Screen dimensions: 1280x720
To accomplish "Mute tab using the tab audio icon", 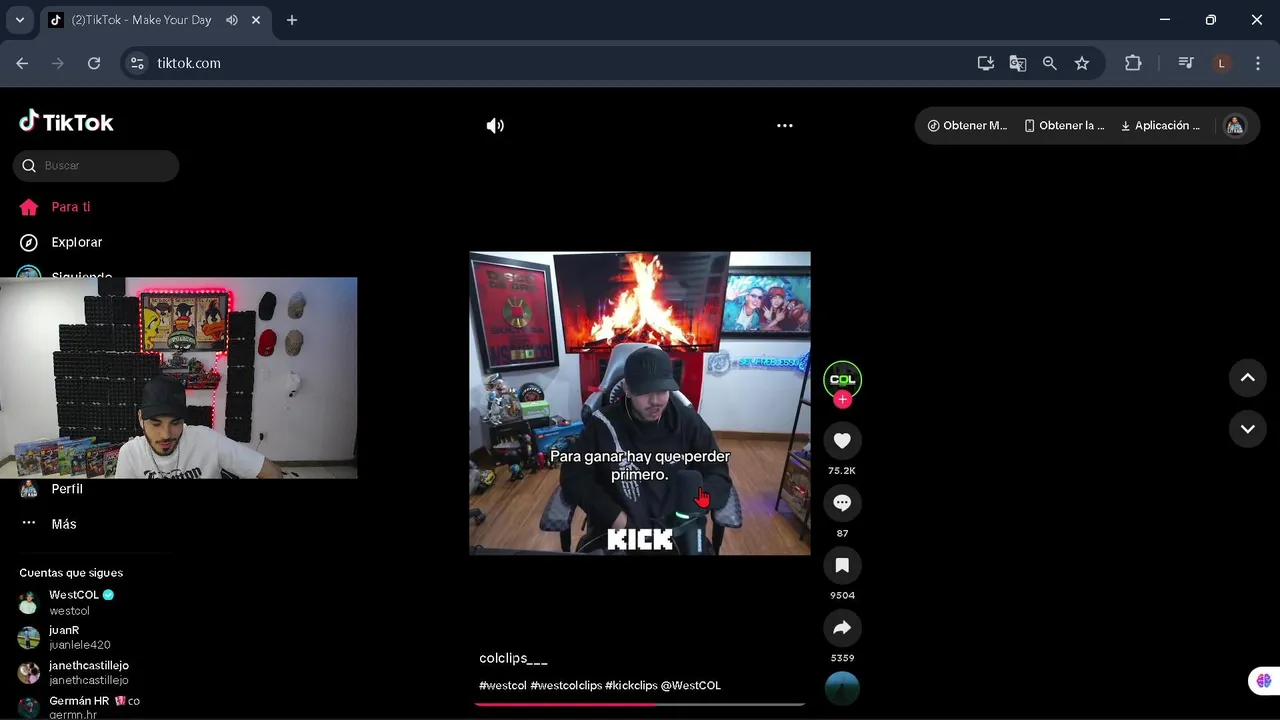I will 232,20.
